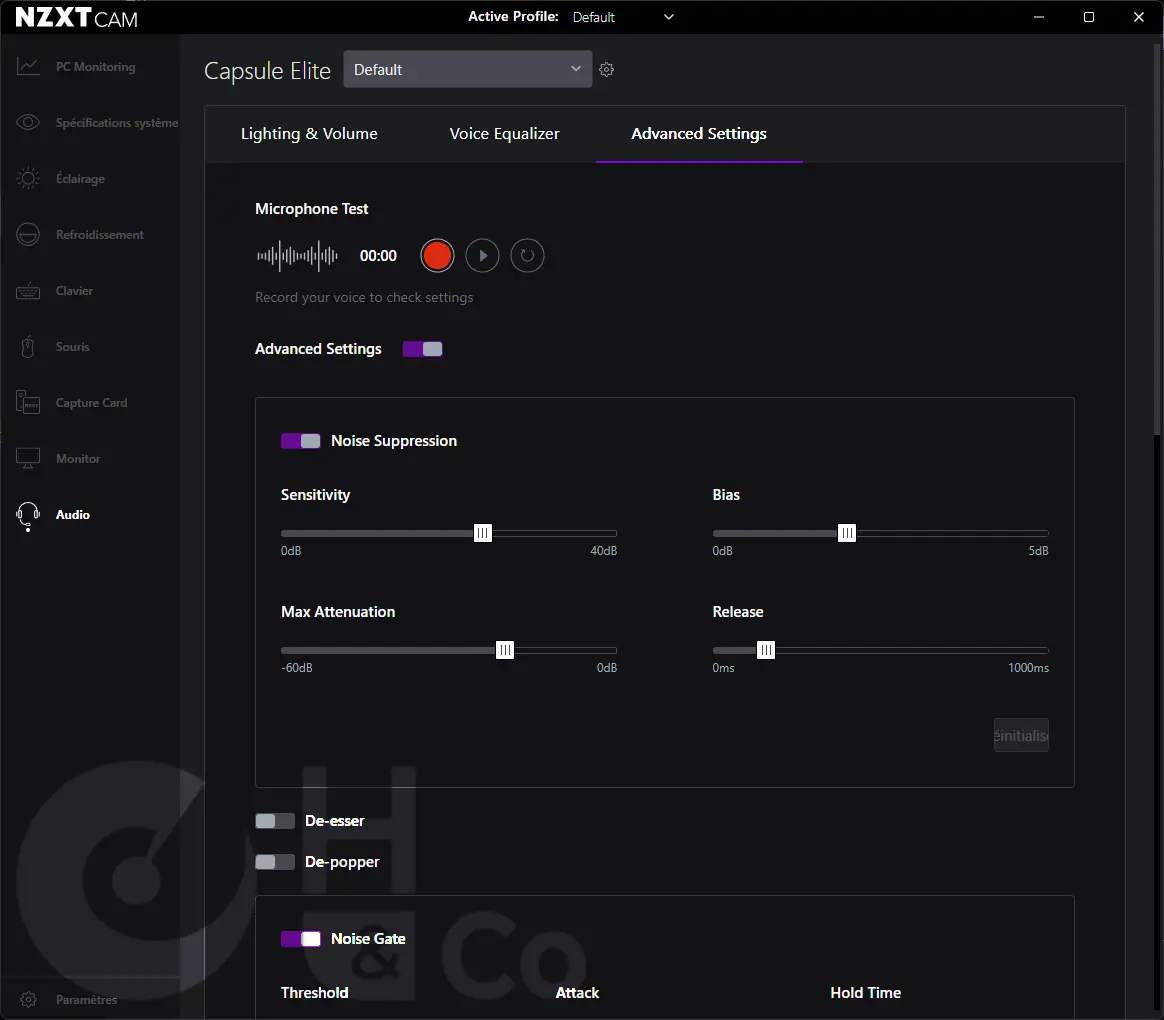The height and width of the screenshot is (1020, 1164).
Task: Start recording microphone test
Action: [436, 256]
